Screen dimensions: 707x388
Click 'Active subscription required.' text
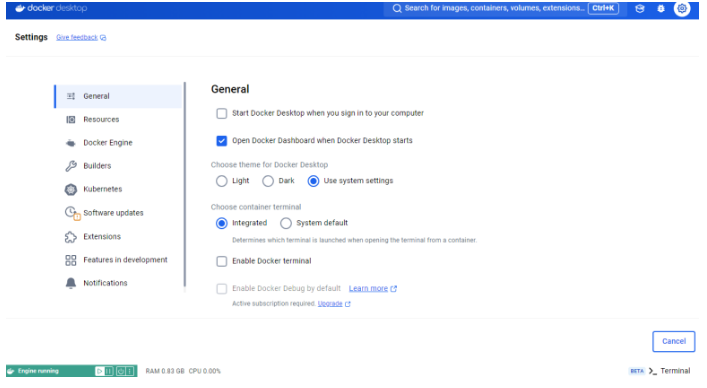274,304
